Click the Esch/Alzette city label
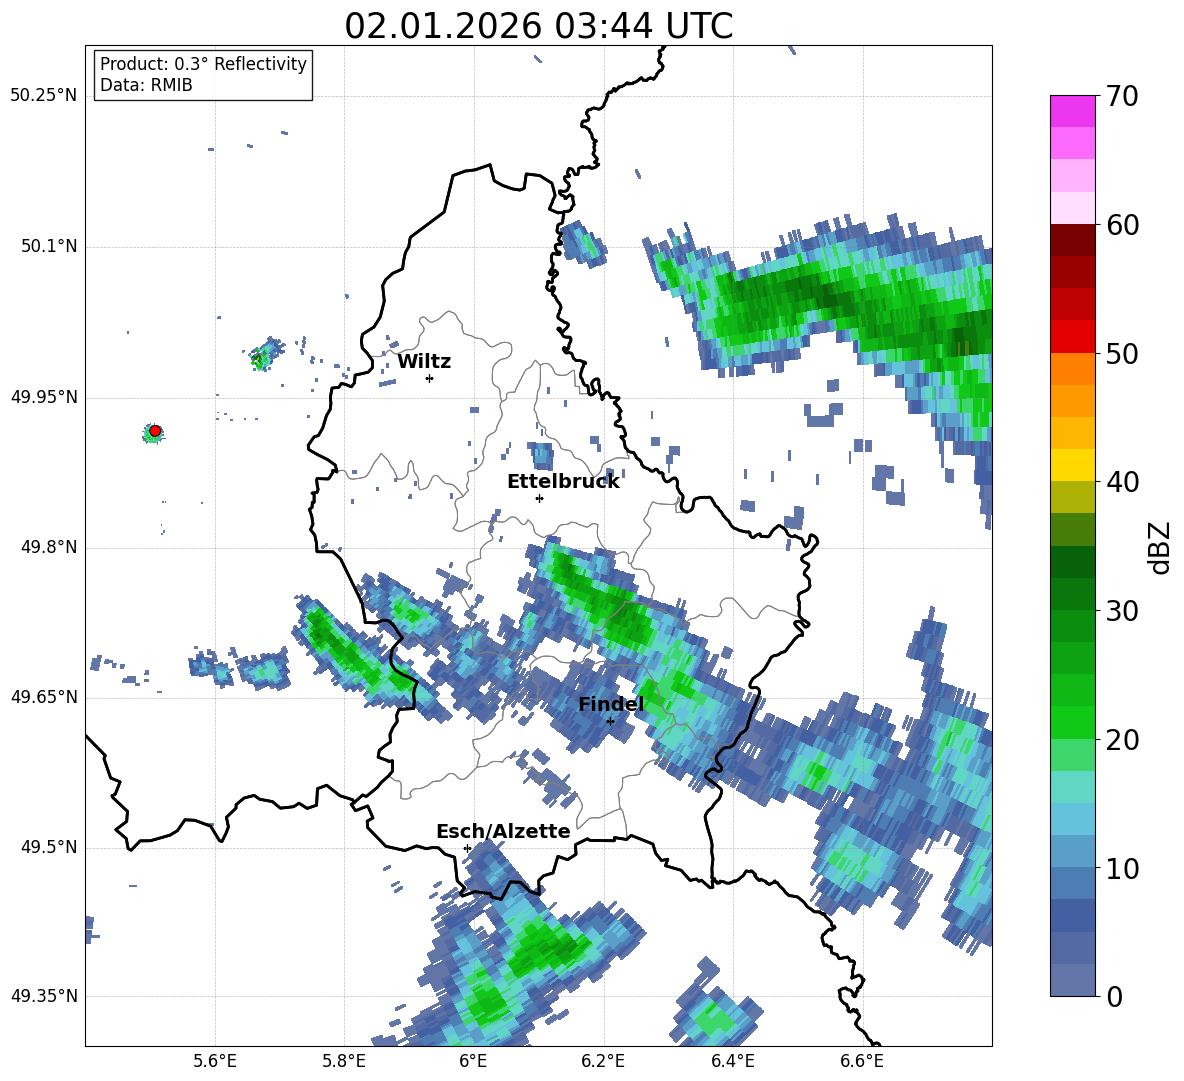1184x1081 pixels. [x=503, y=831]
